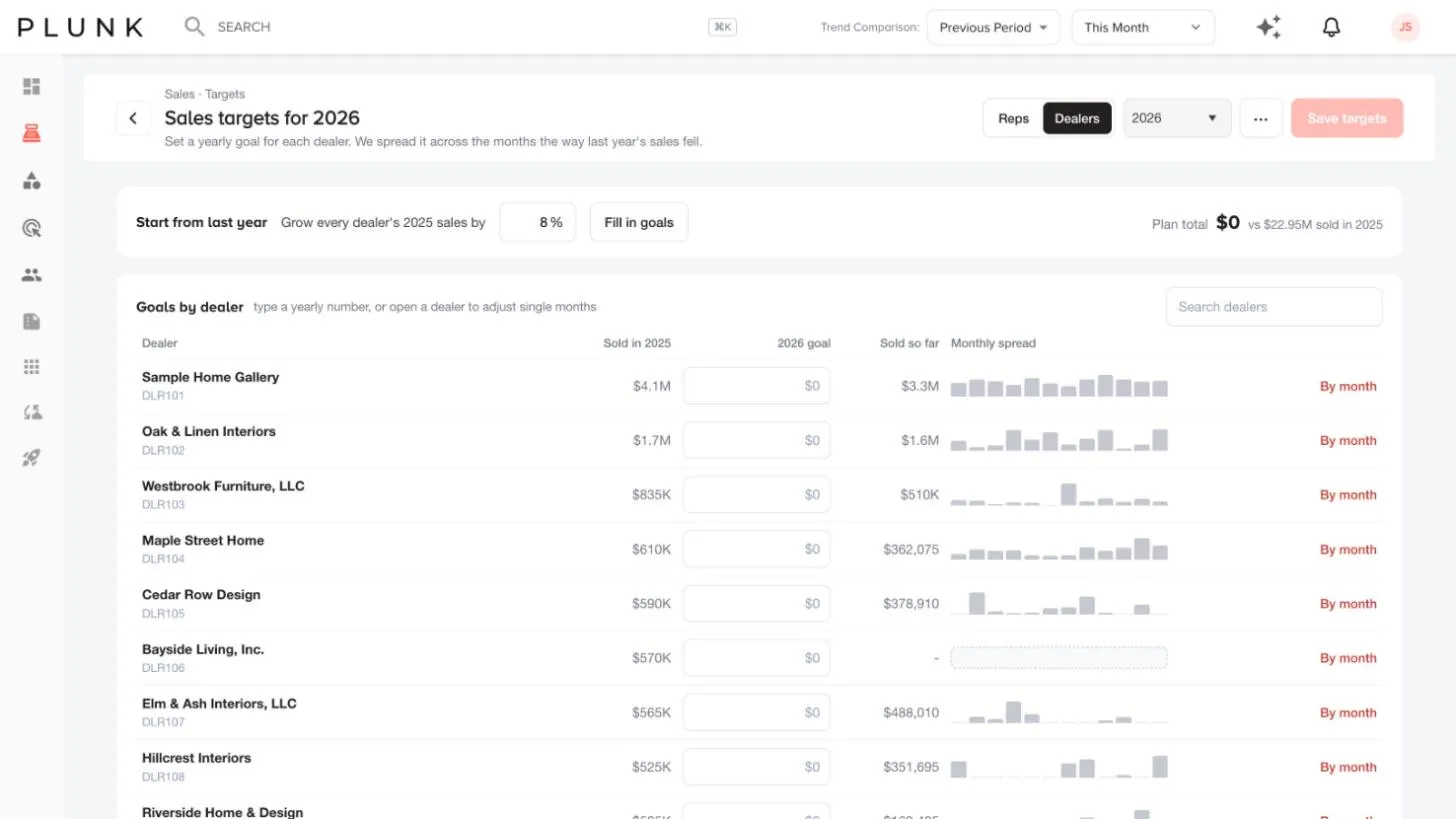Open the rocket icon in sidebar

[31, 458]
